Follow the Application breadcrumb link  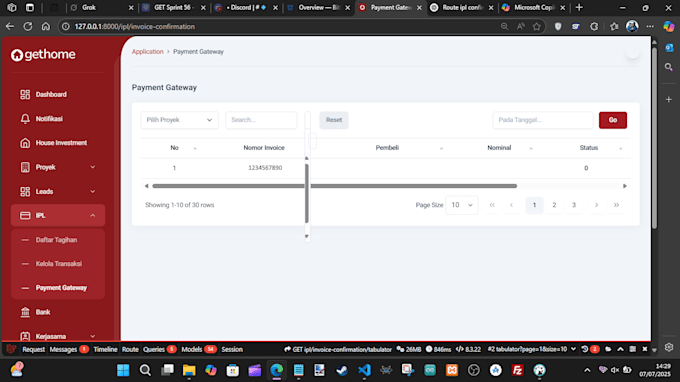click(147, 52)
